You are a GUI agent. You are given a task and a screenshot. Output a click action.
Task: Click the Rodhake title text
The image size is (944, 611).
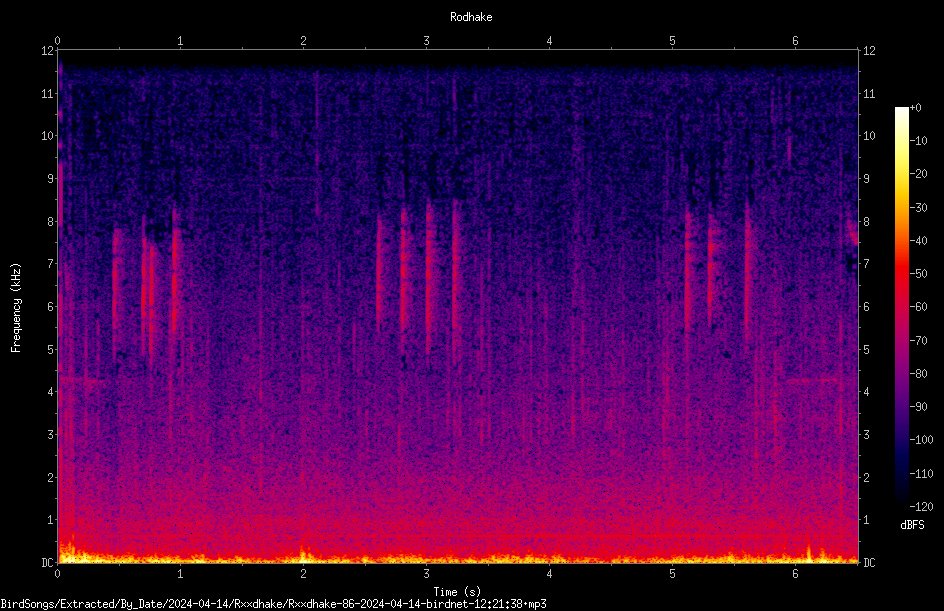click(x=471, y=17)
